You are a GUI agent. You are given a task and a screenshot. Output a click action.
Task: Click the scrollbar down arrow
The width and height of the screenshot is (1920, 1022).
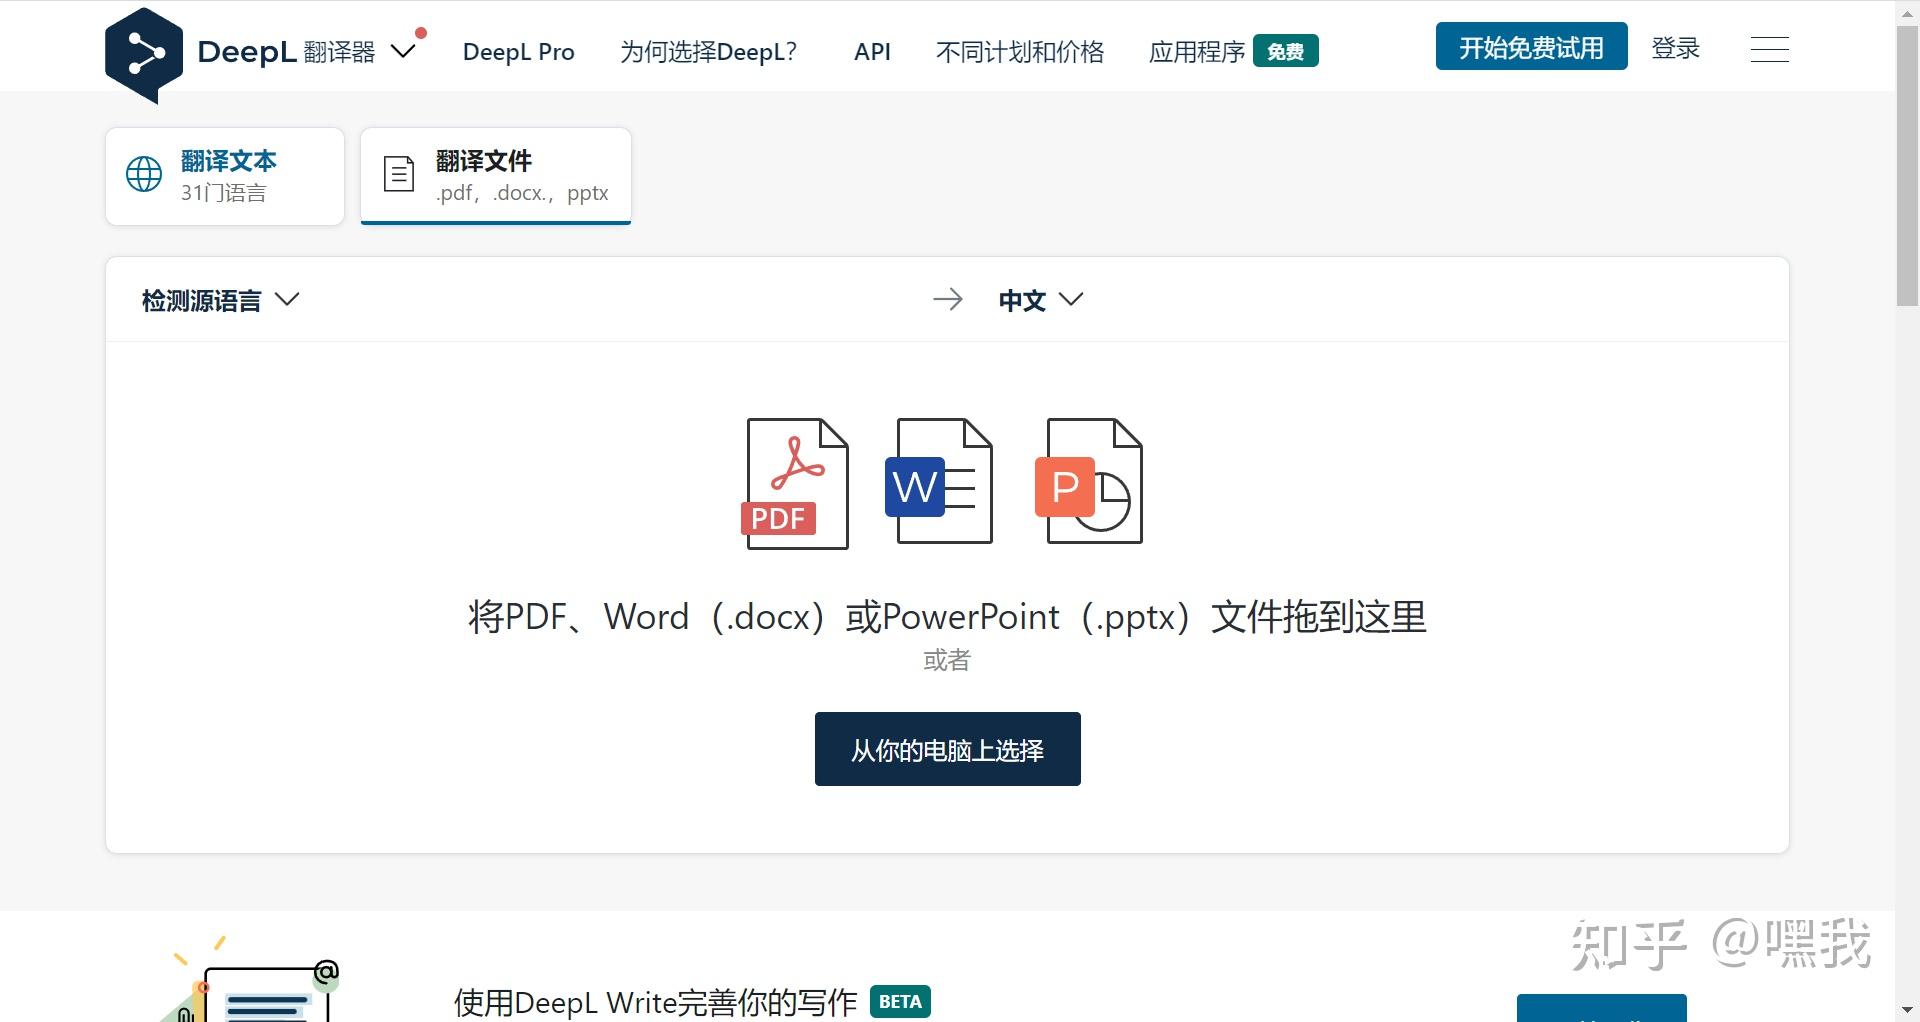pos(1907,1010)
